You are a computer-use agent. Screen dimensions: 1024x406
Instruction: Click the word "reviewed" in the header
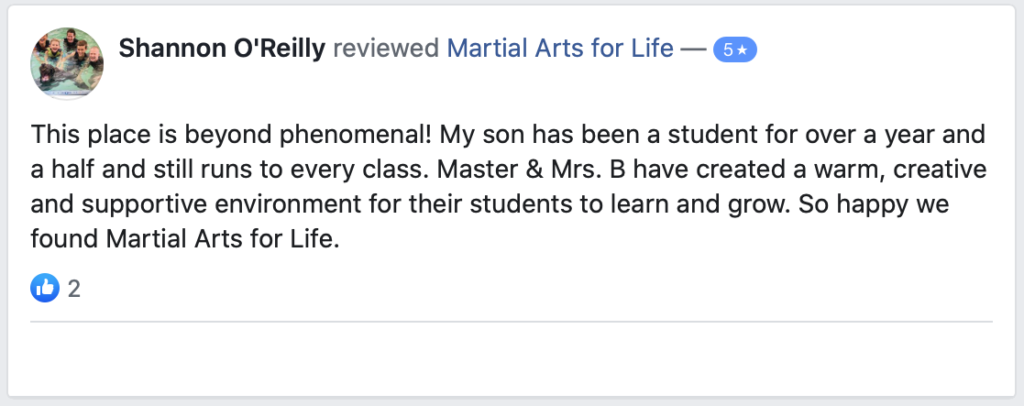[x=386, y=49]
